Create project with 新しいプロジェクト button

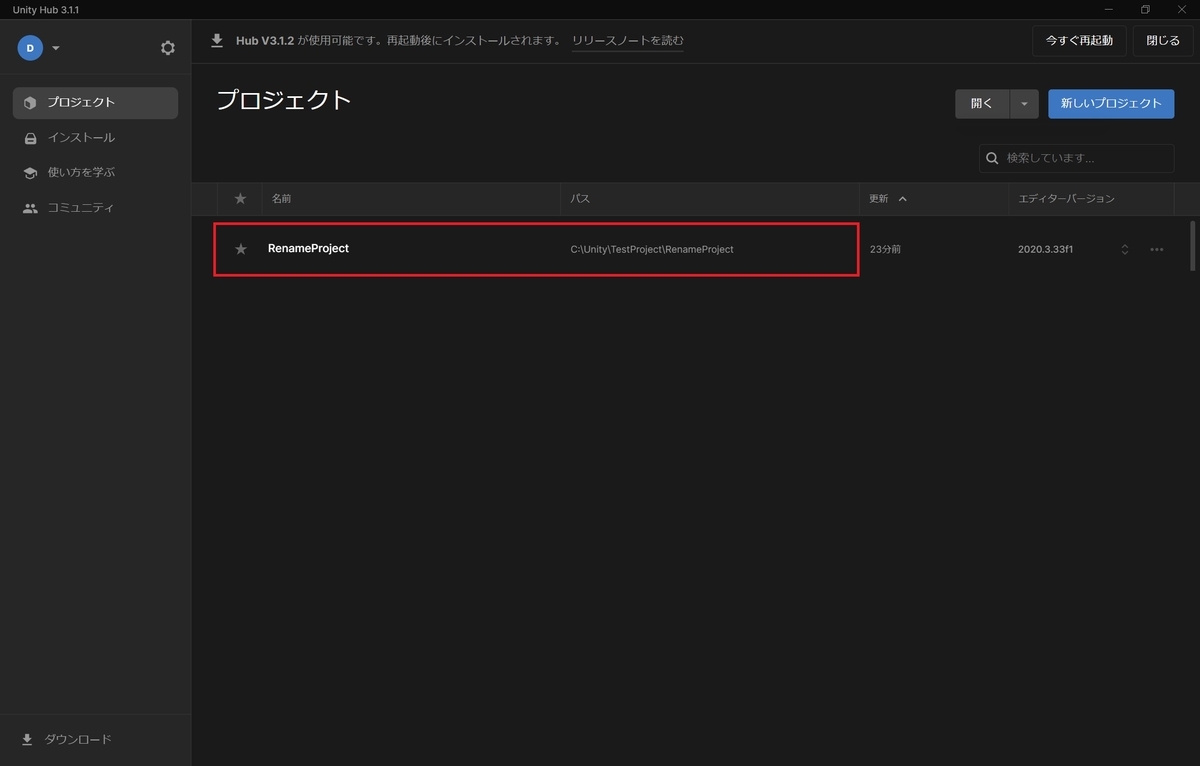tap(1111, 103)
